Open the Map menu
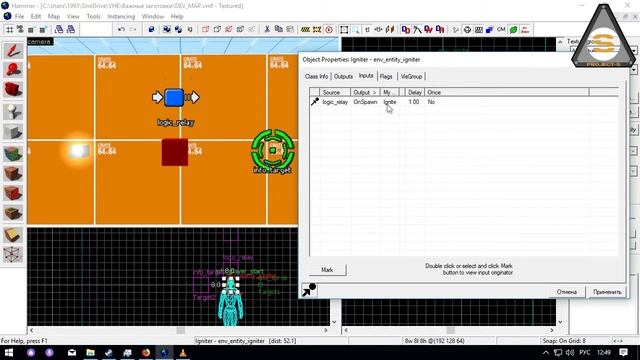The width and height of the screenshot is (640, 360). click(x=53, y=16)
